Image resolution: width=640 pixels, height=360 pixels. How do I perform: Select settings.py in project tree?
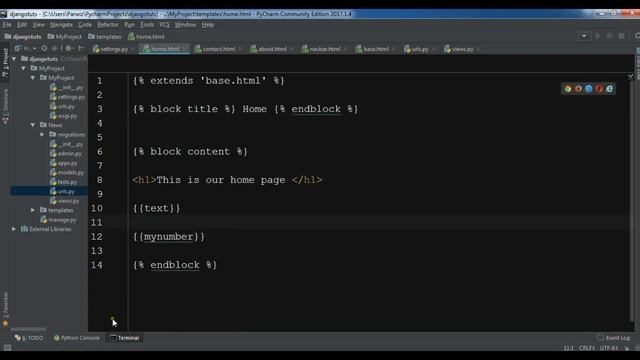[x=67, y=97]
